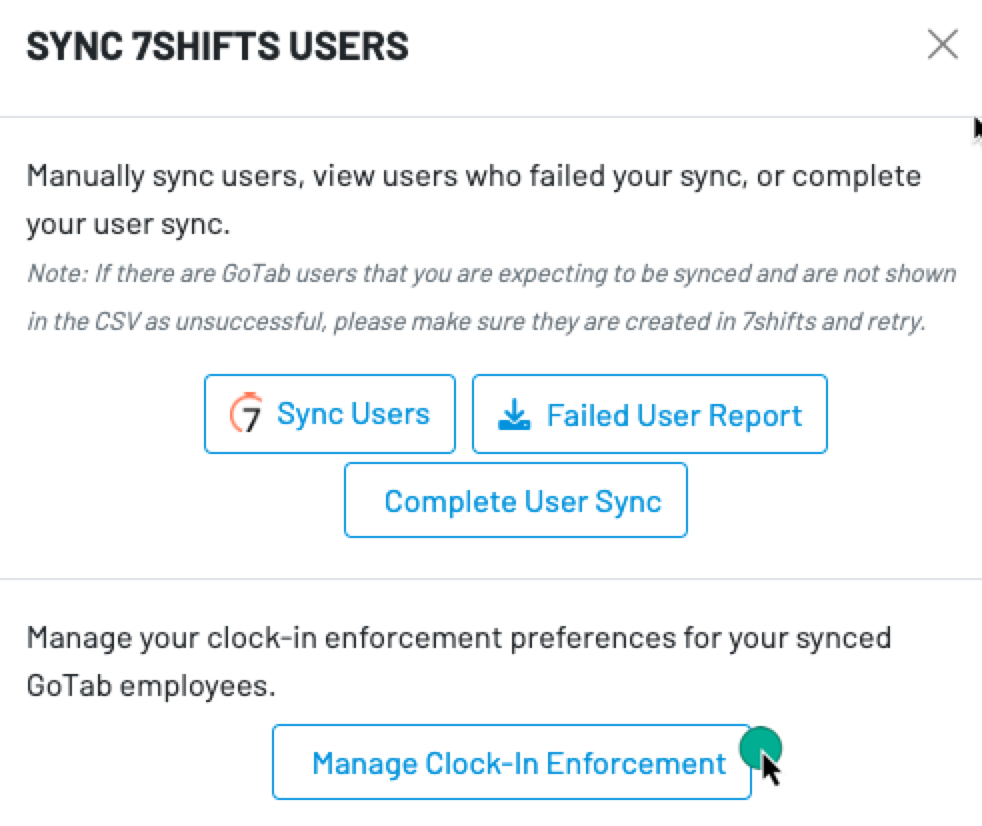Screen dimensions: 982x826
Task: Click the download icon on Failed User Report
Action: click(x=515, y=413)
